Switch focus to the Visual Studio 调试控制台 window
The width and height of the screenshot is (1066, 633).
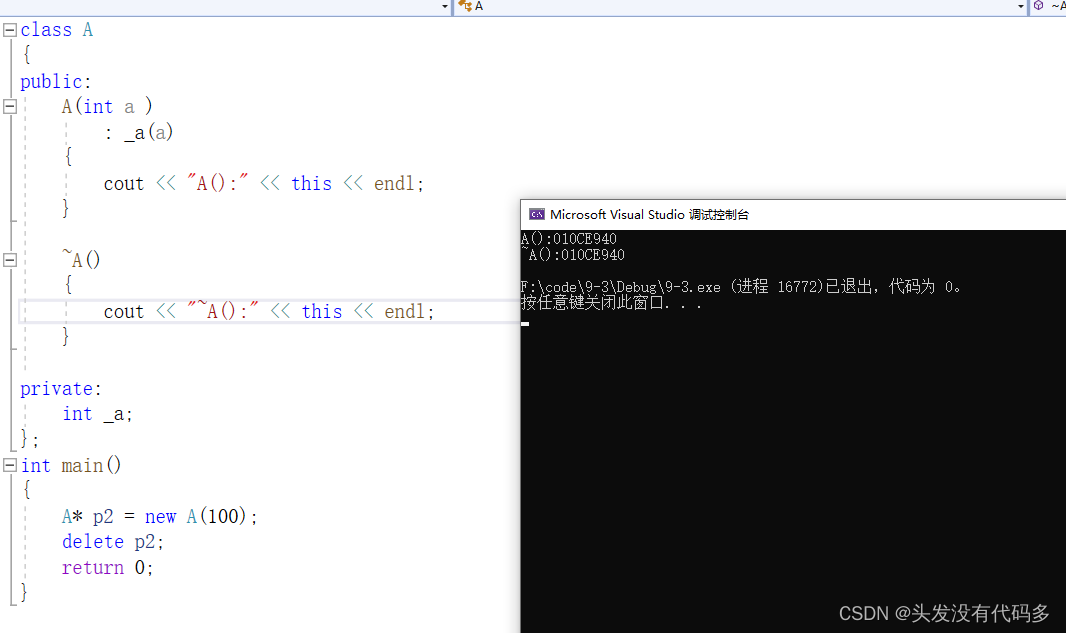[x=700, y=213]
